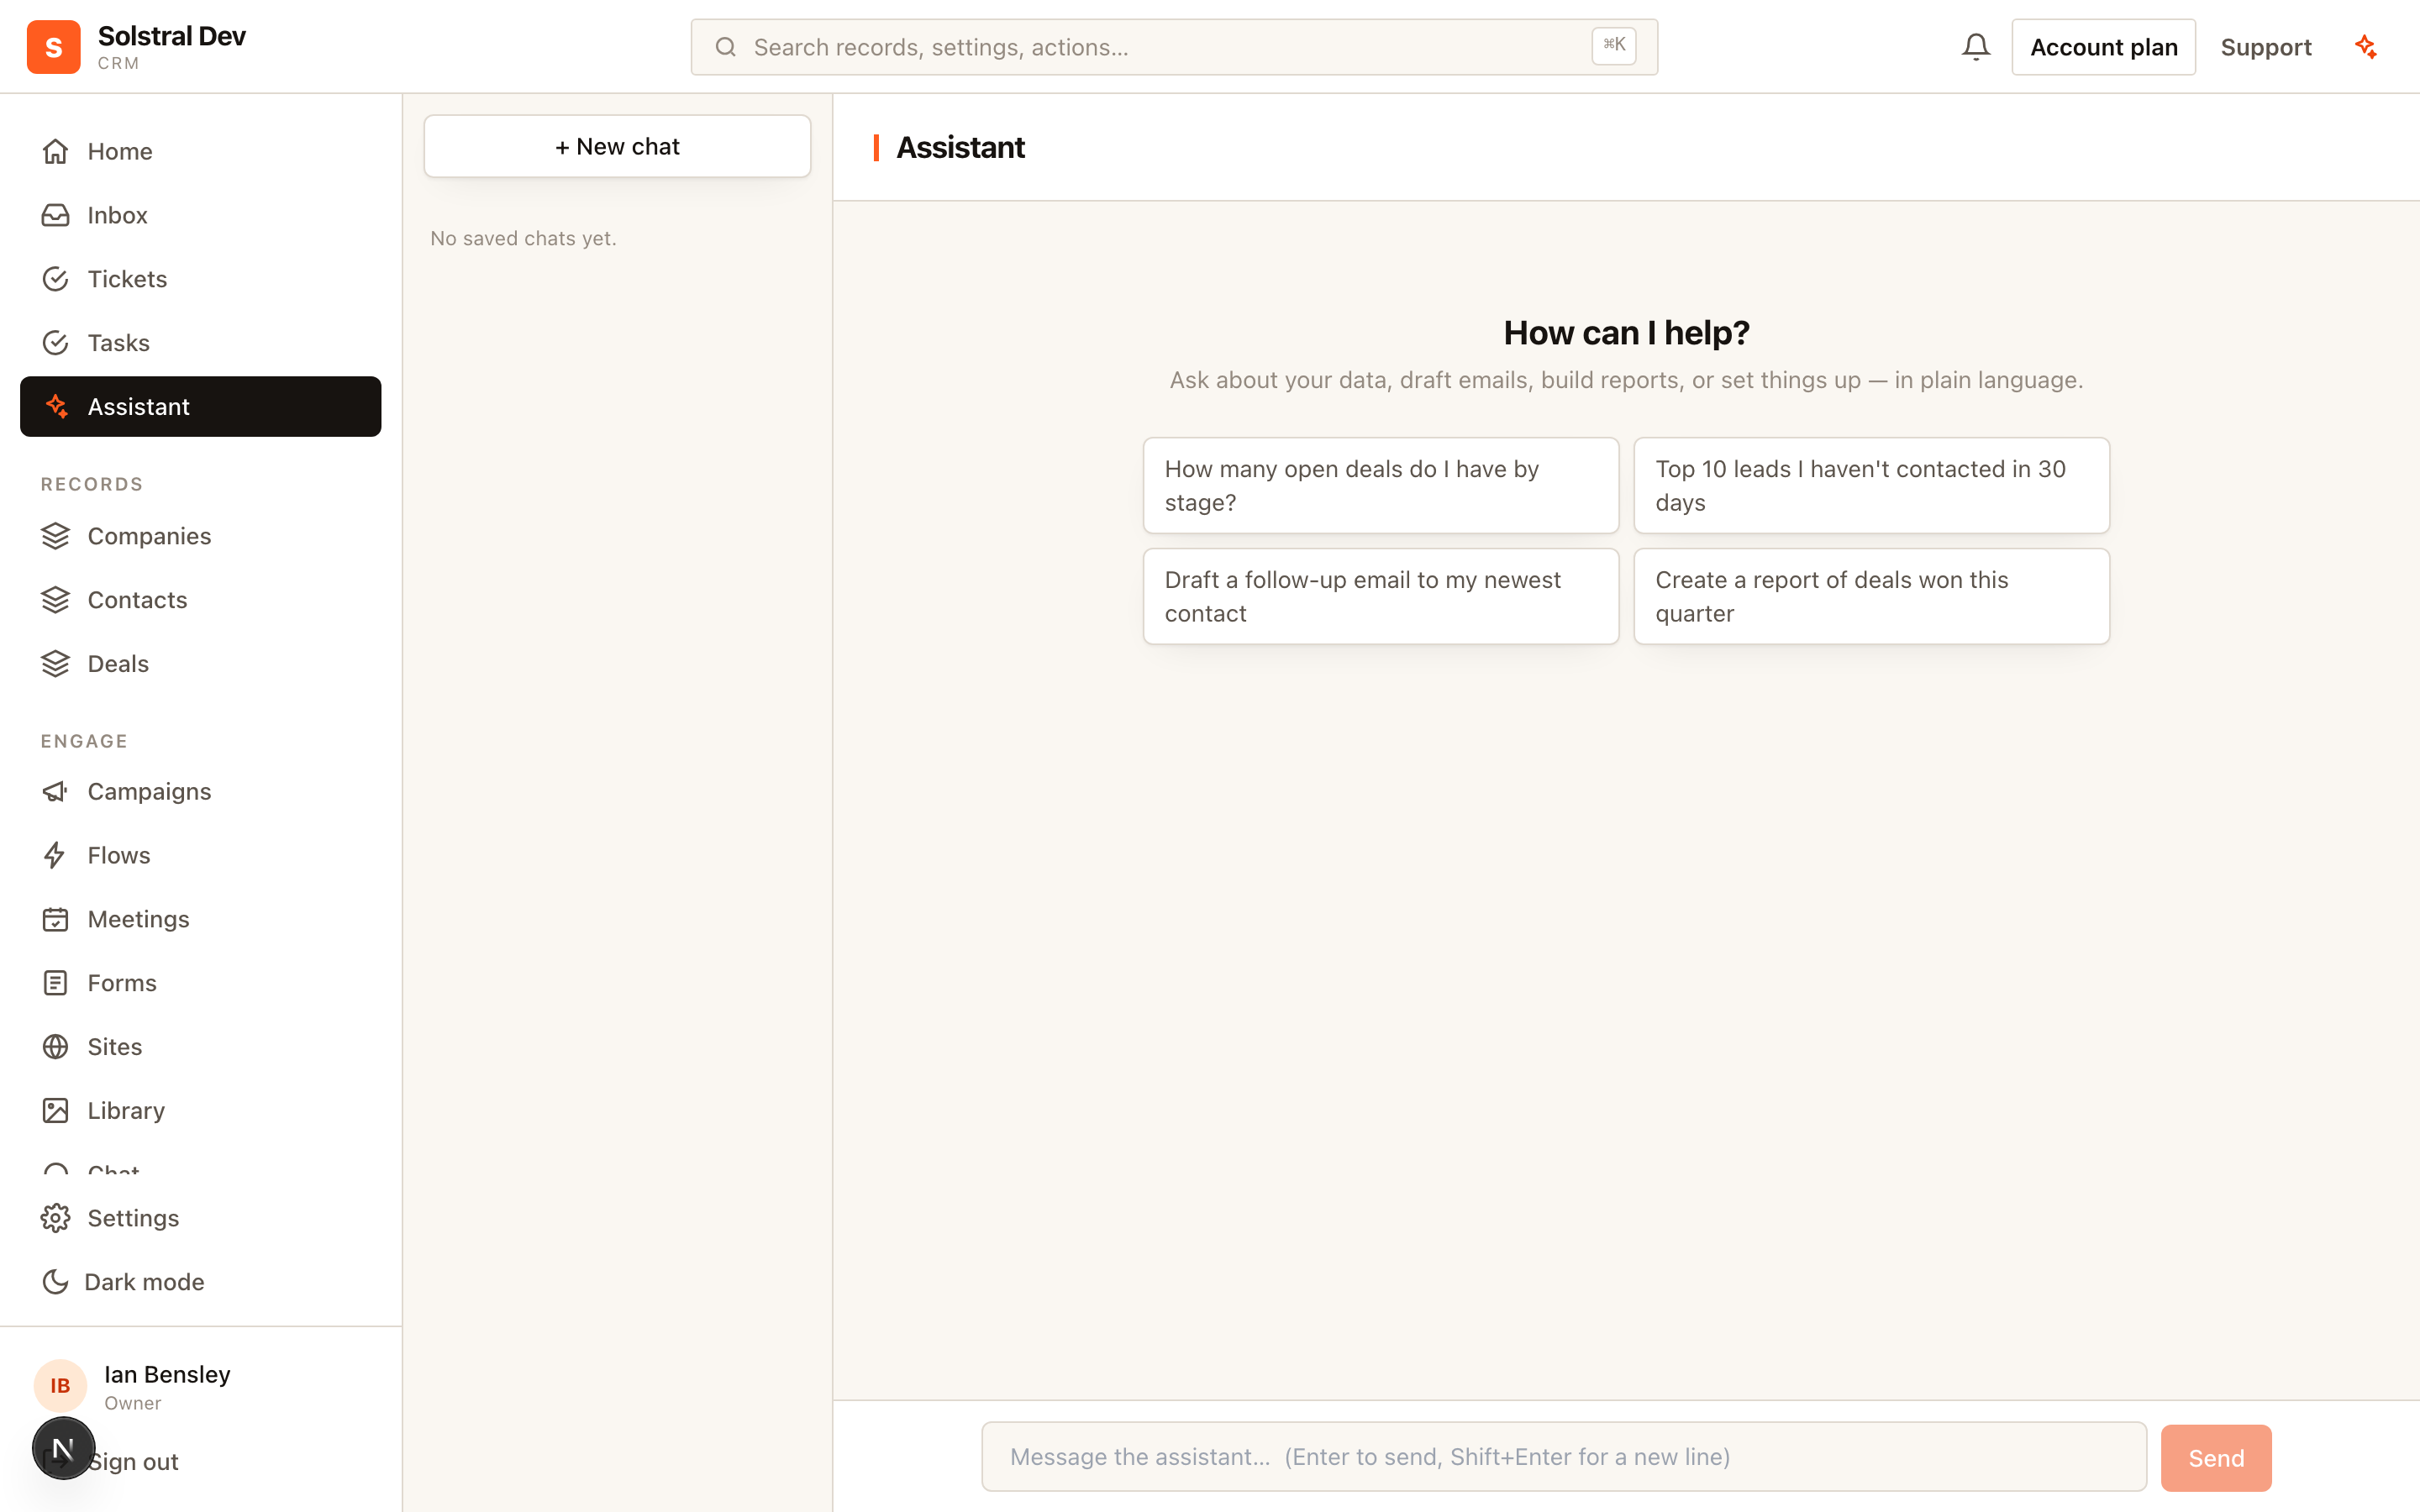The image size is (2420, 1512).
Task: Open Tickets from the sidebar
Action: (x=201, y=279)
